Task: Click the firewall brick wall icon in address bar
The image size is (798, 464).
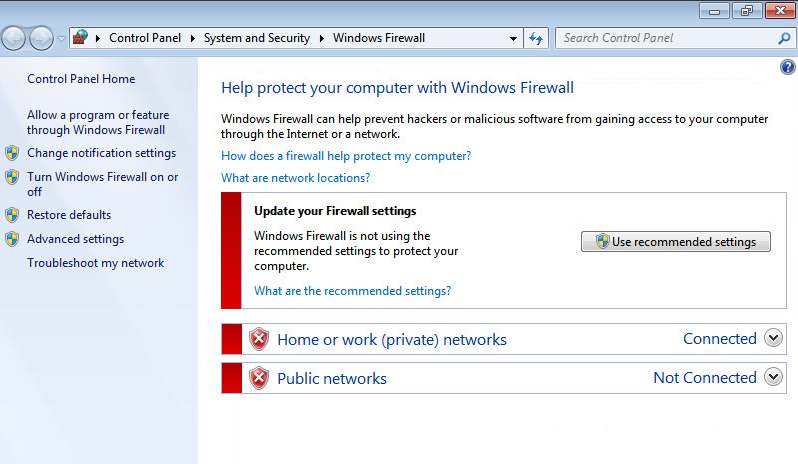Action: click(80, 37)
